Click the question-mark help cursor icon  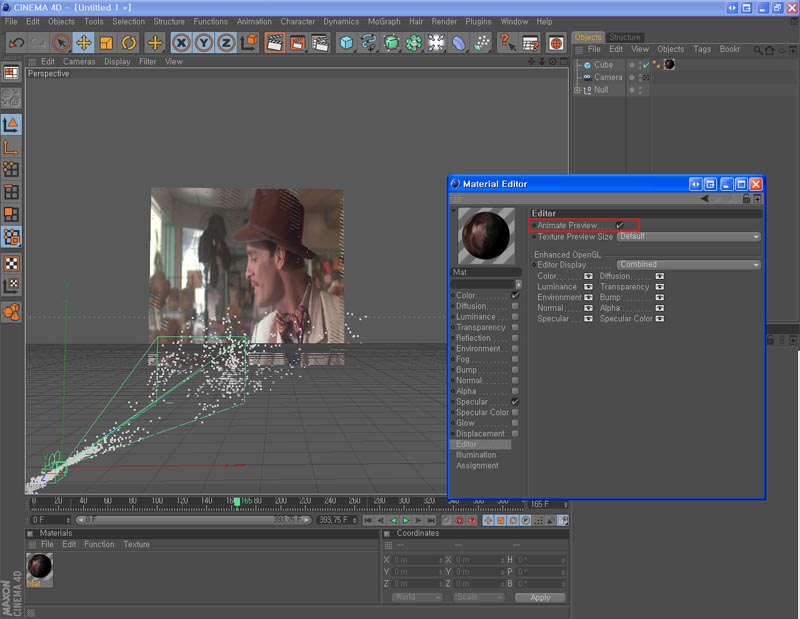pos(507,43)
